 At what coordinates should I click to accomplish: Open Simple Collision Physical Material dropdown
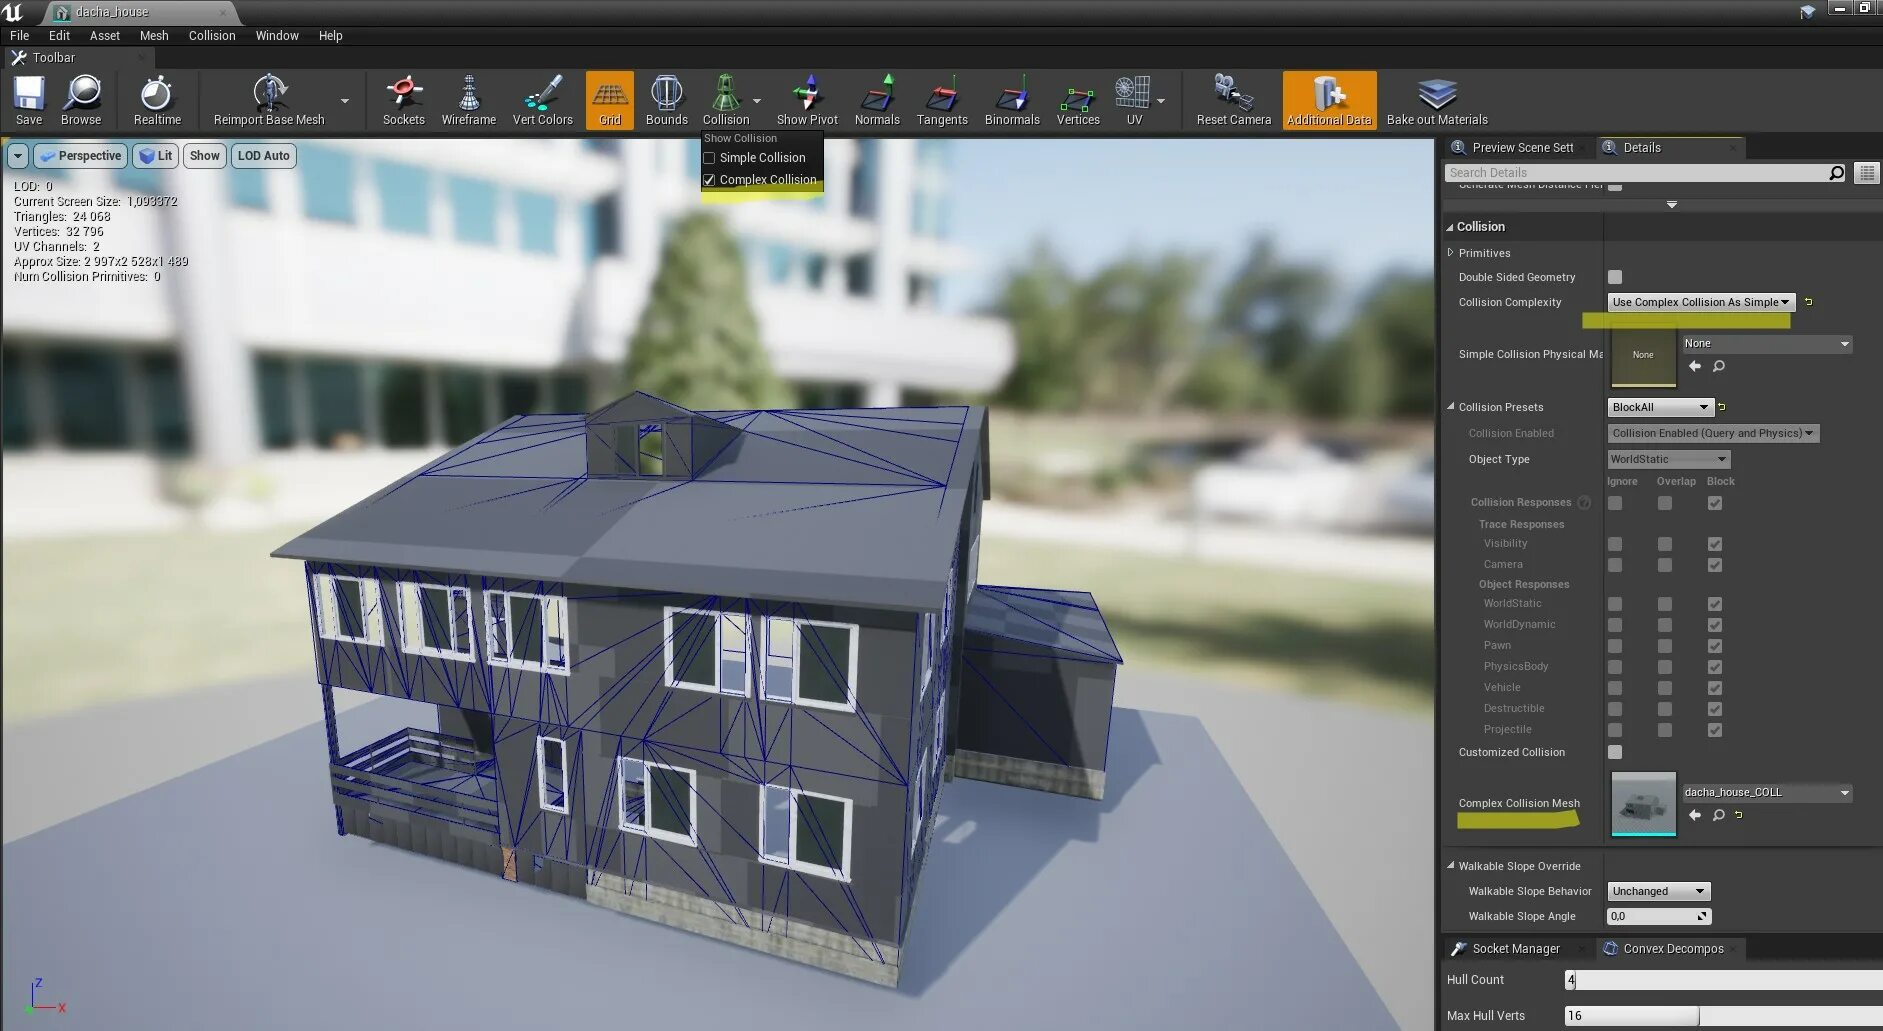(x=1767, y=344)
